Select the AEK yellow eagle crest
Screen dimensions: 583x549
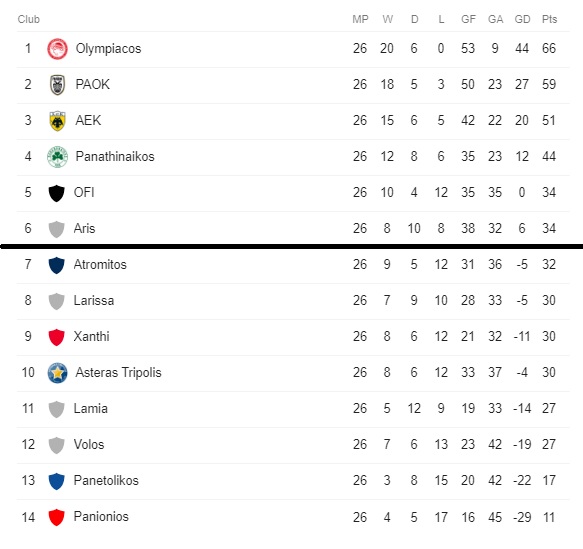point(57,121)
